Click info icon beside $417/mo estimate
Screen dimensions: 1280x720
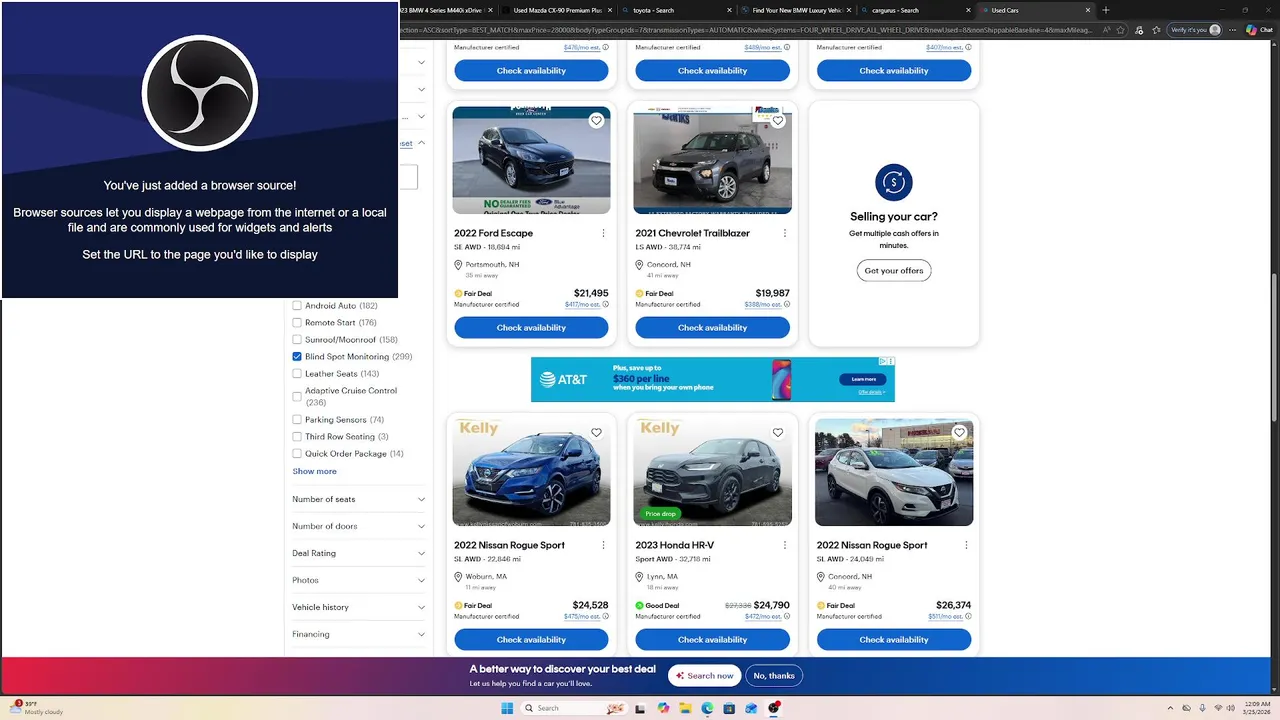[x=605, y=304]
